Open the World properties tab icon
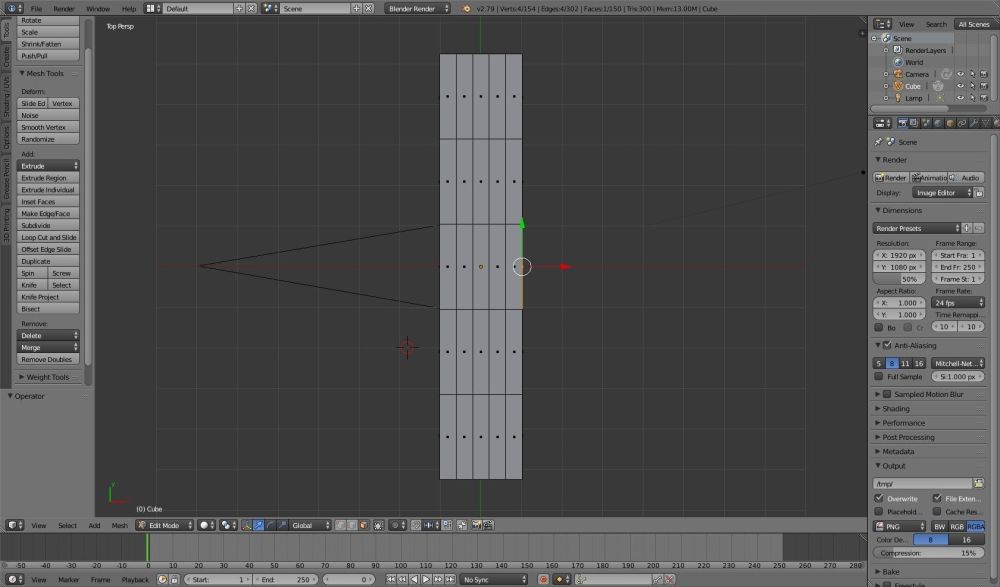This screenshot has width=1000, height=587. 938,123
